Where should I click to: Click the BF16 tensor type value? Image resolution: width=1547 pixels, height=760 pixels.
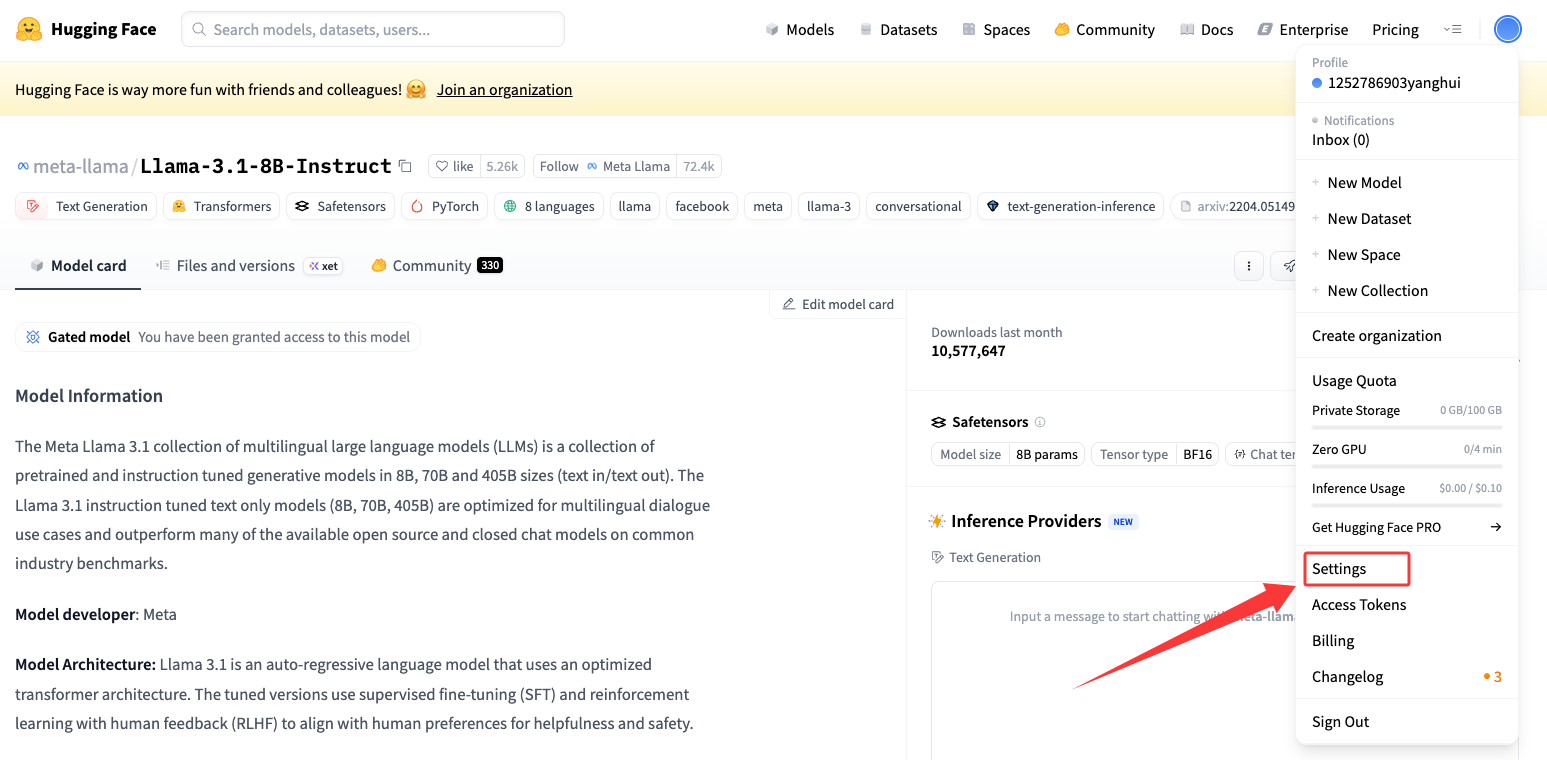1197,454
